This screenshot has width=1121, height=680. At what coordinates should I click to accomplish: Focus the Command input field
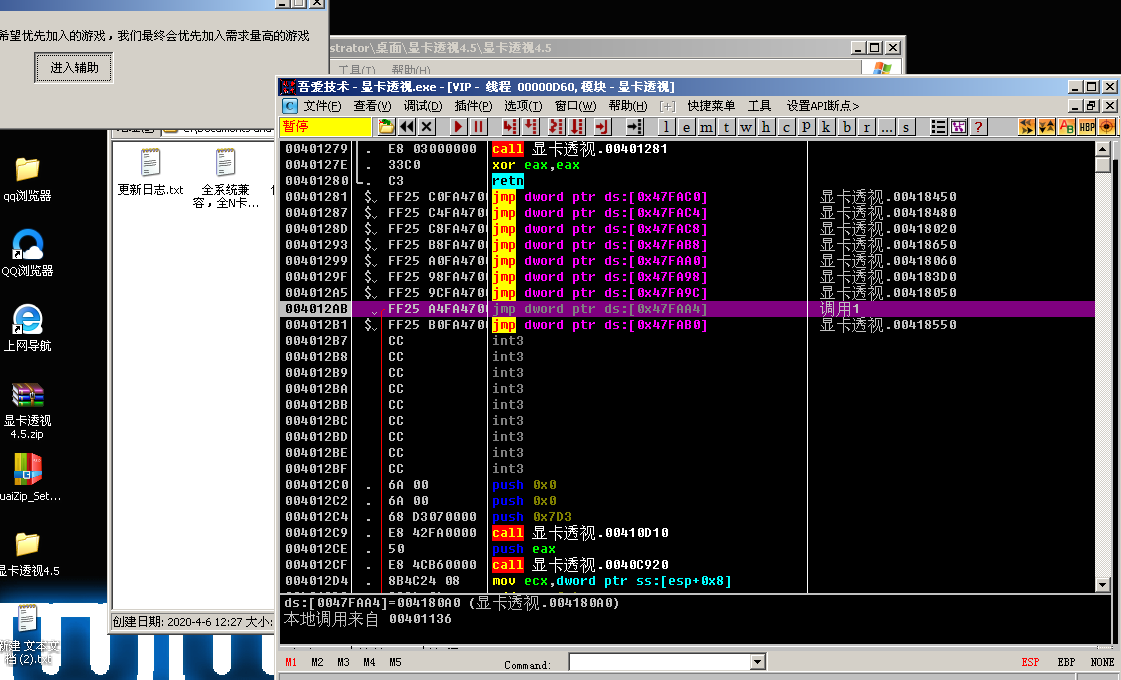tap(660, 662)
